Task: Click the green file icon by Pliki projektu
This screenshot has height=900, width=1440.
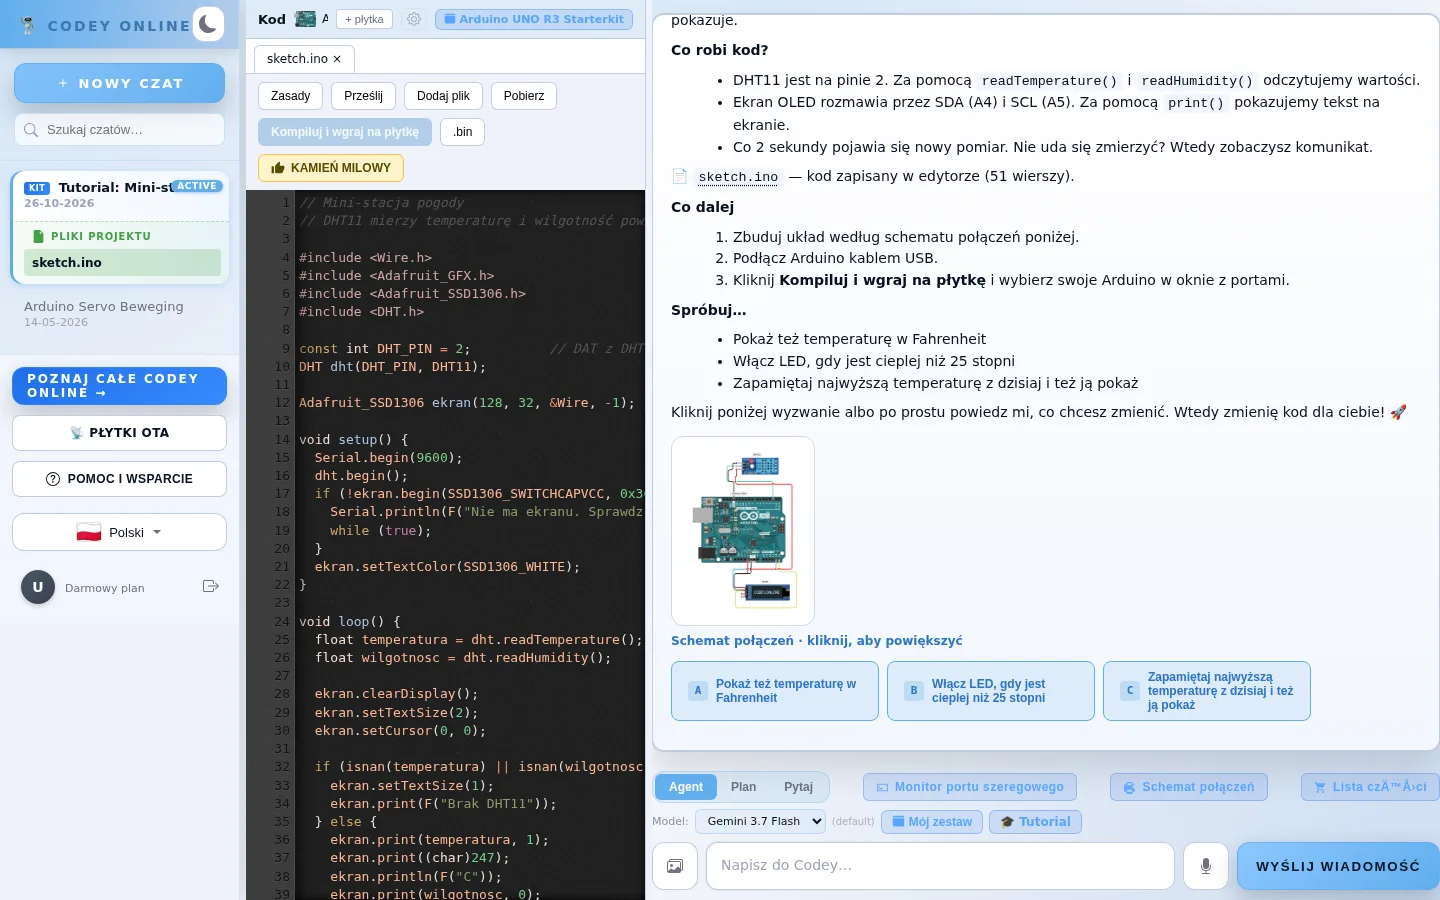Action: coord(39,236)
